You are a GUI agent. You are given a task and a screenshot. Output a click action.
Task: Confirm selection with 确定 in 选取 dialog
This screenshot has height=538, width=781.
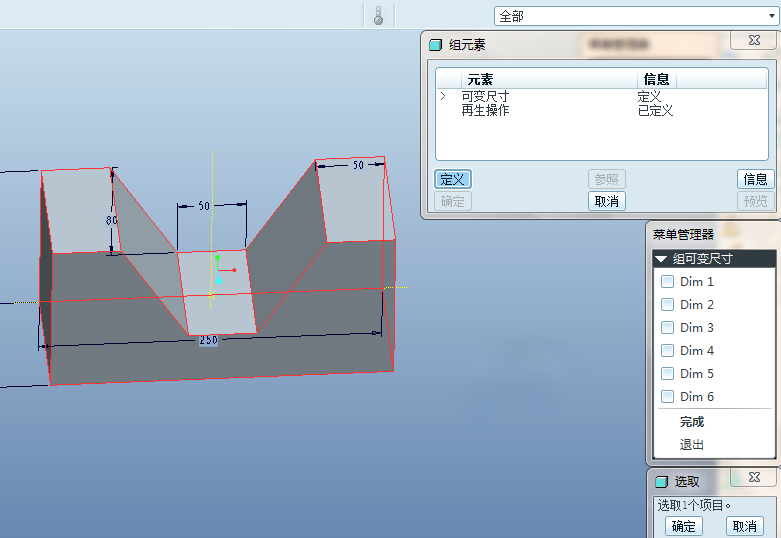click(x=684, y=526)
